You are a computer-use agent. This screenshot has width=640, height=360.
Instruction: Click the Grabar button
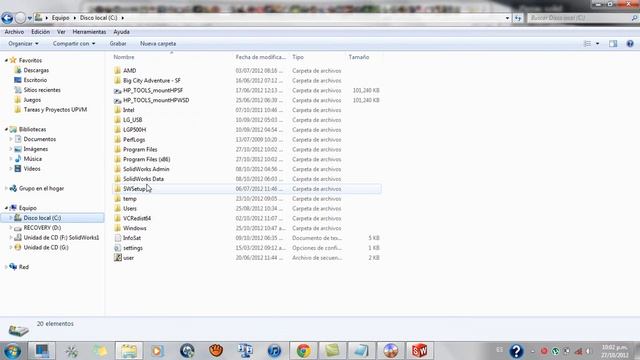click(x=118, y=44)
